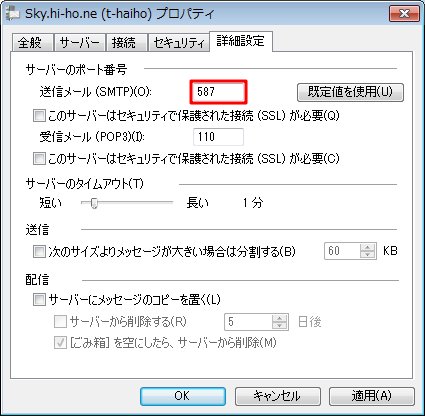This screenshot has width=425, height=416.
Task: Enable SSL checkbox for outgoing SMTP server
Action: coord(39,116)
